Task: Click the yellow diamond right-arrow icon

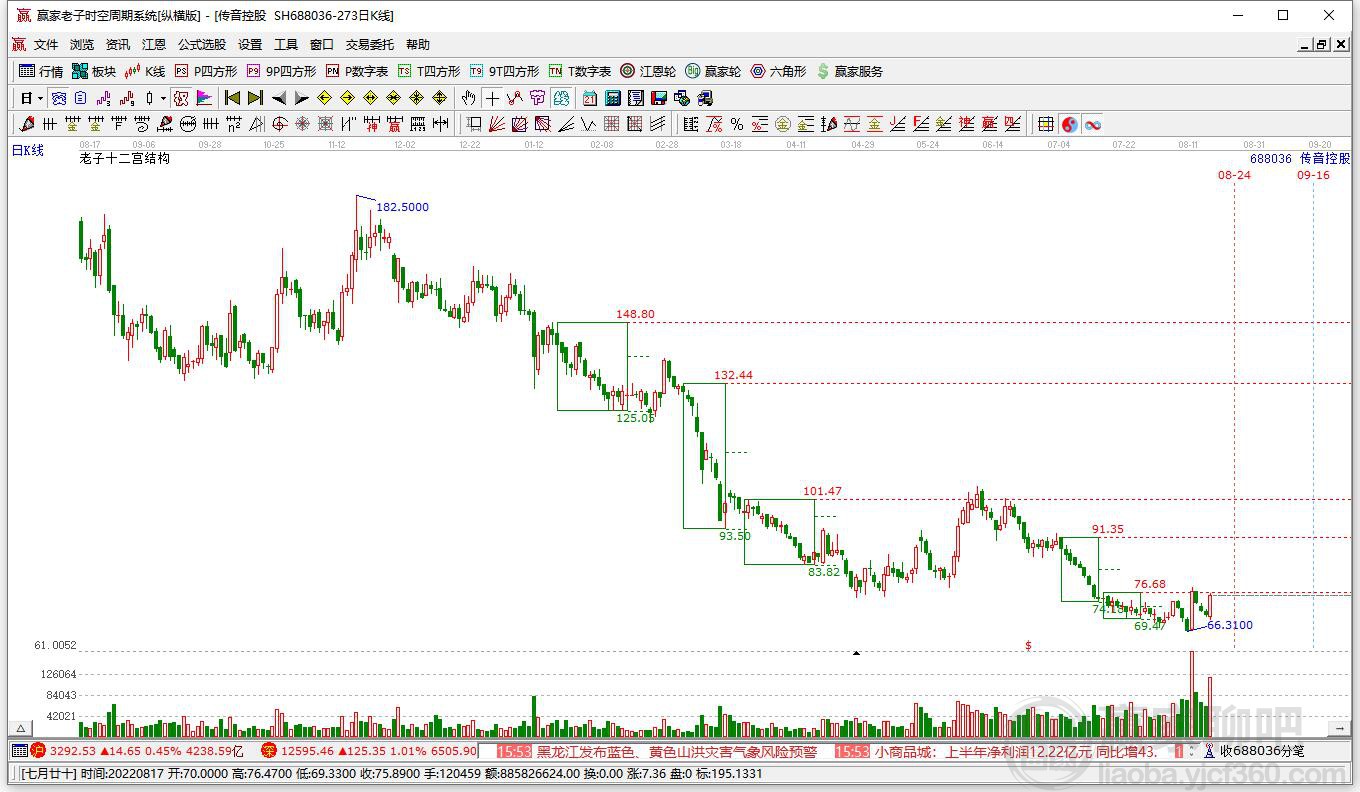Action: pyautogui.click(x=347, y=98)
